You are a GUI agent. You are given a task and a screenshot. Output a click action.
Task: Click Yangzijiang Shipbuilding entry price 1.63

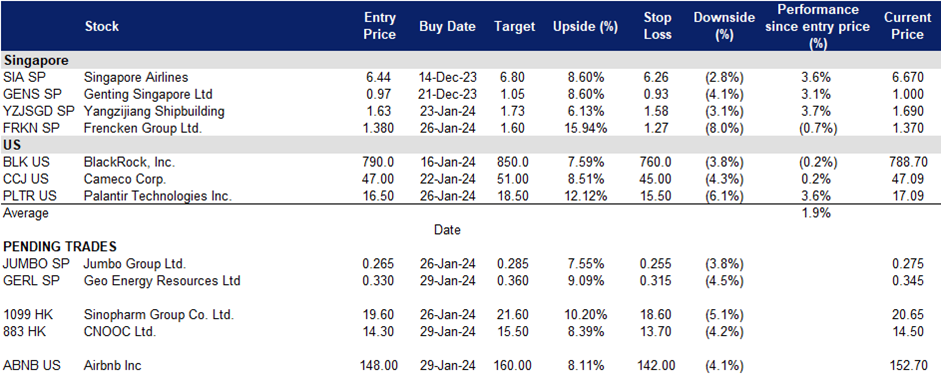[x=380, y=111]
